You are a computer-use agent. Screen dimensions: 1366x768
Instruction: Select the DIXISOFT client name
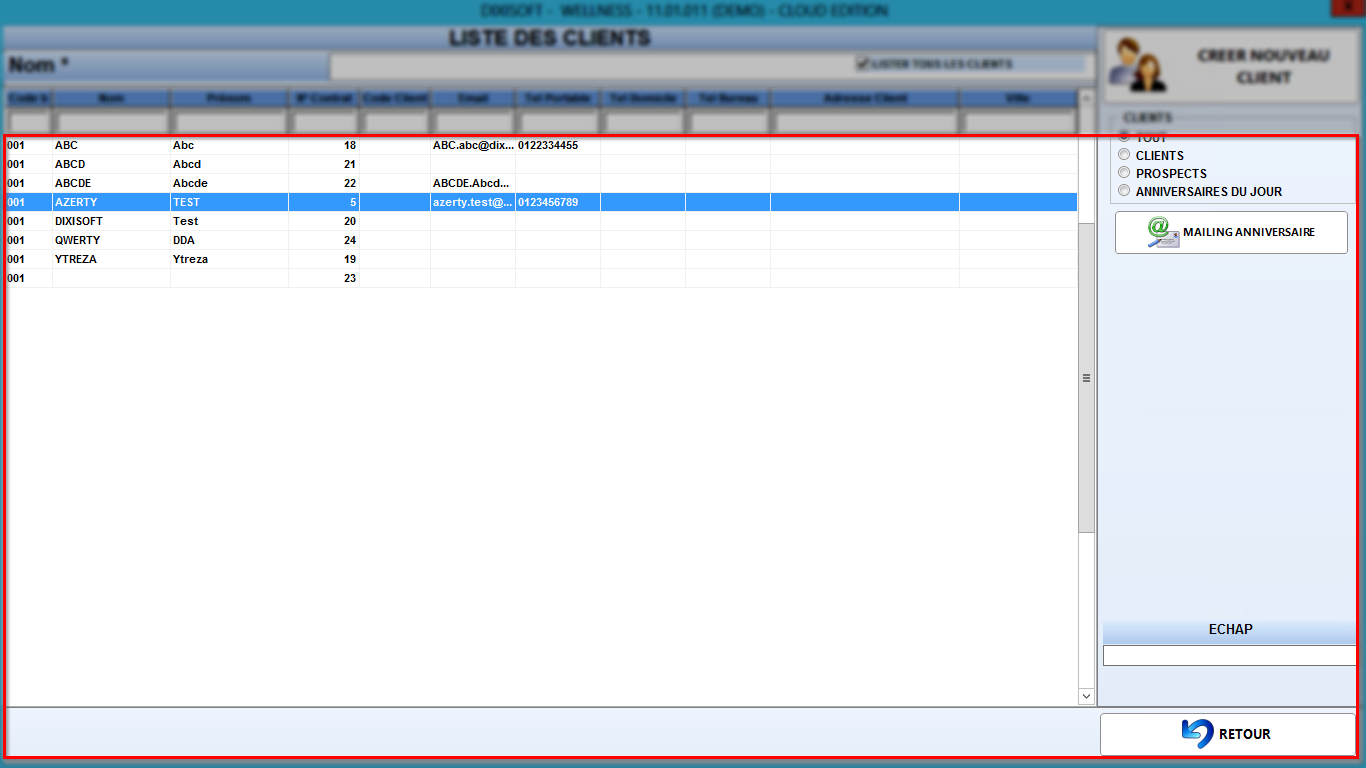coord(79,221)
